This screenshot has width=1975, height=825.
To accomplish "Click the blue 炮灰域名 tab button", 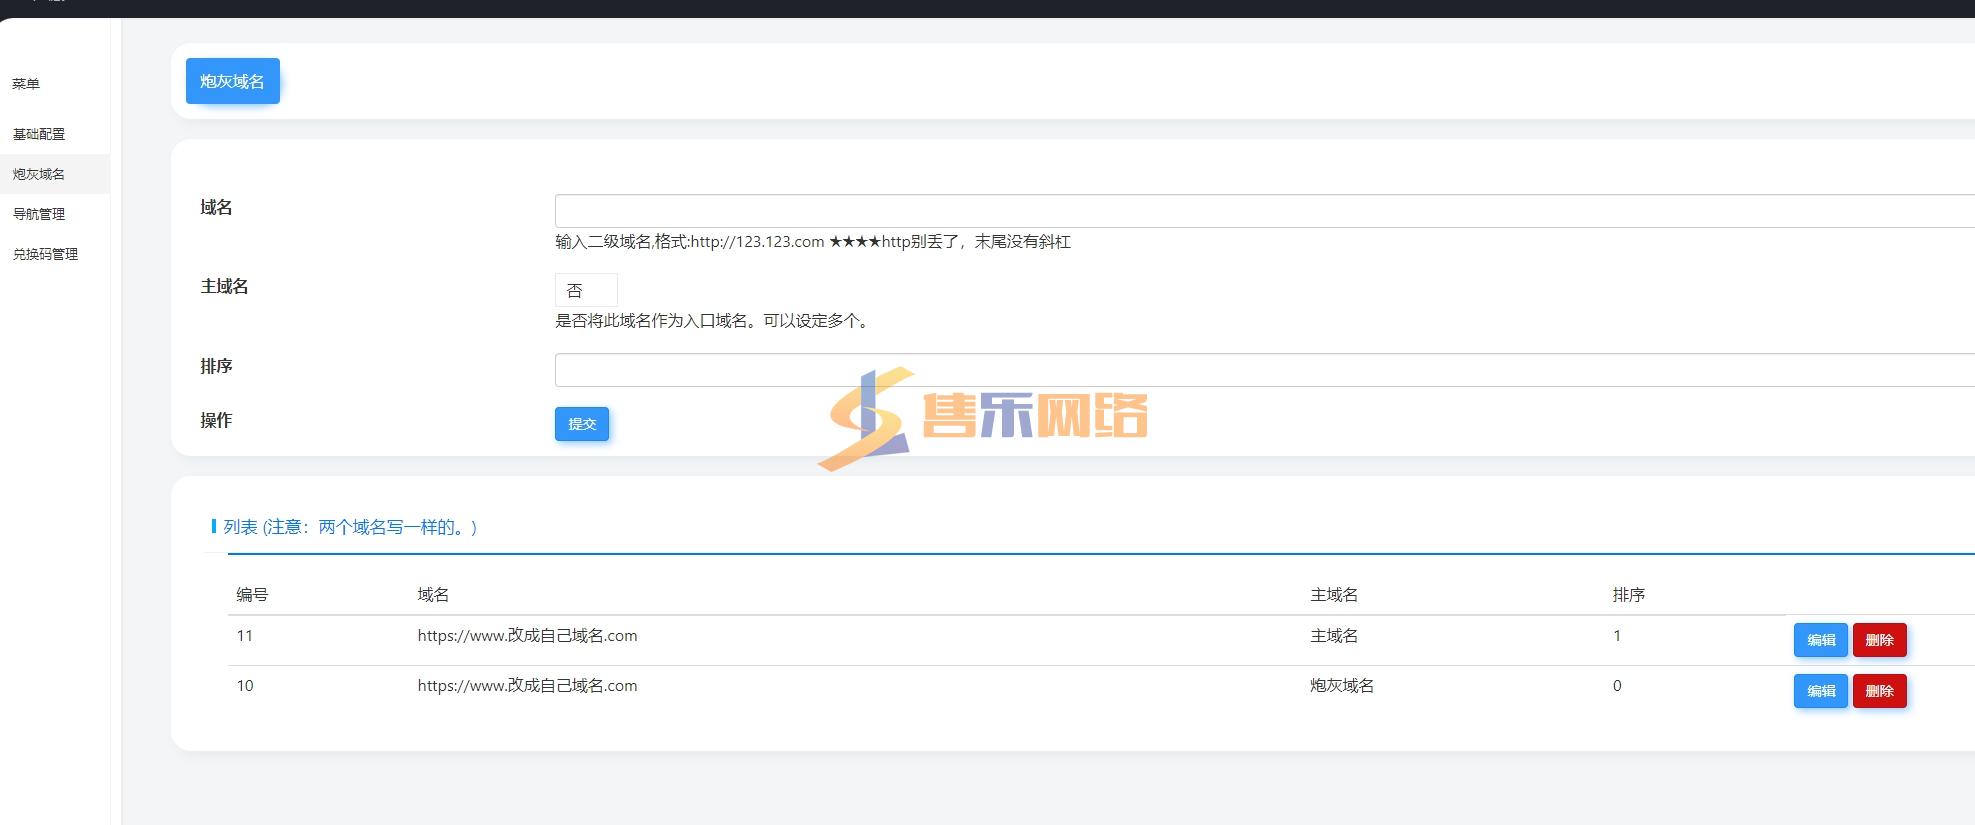I will click(232, 81).
